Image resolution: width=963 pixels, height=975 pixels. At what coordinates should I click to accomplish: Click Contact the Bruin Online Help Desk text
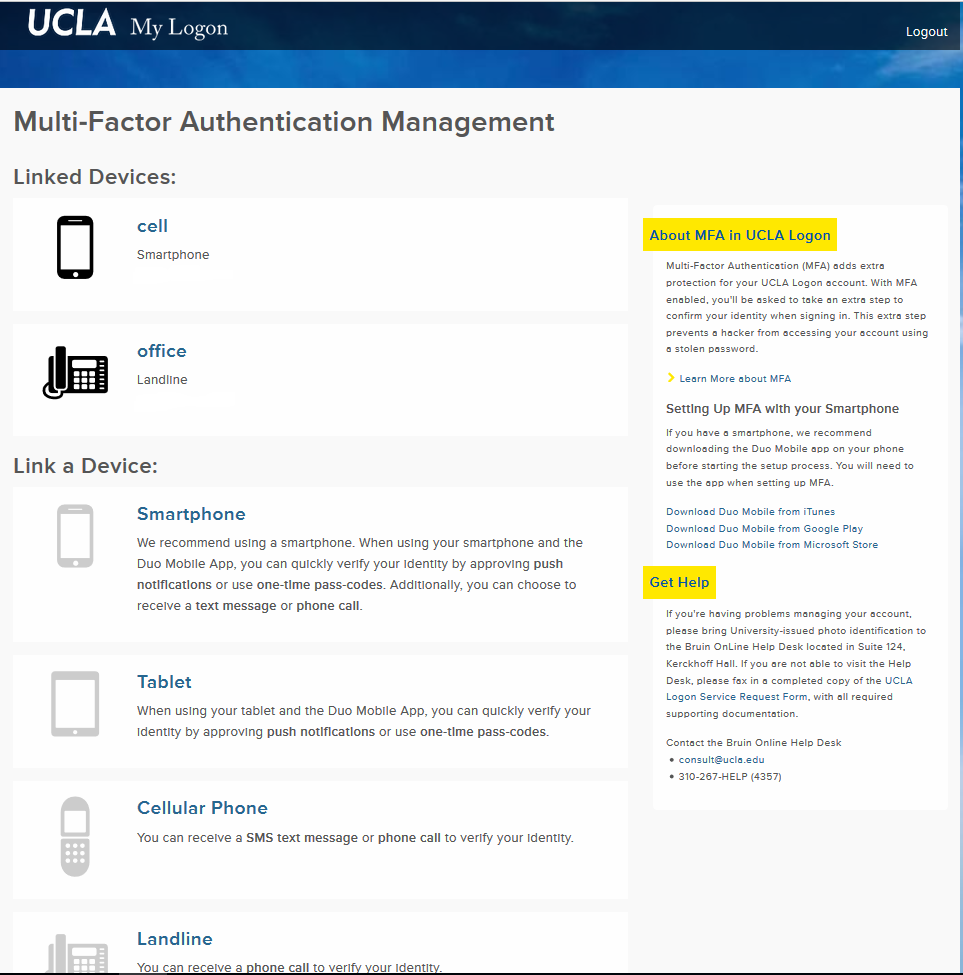click(x=753, y=742)
